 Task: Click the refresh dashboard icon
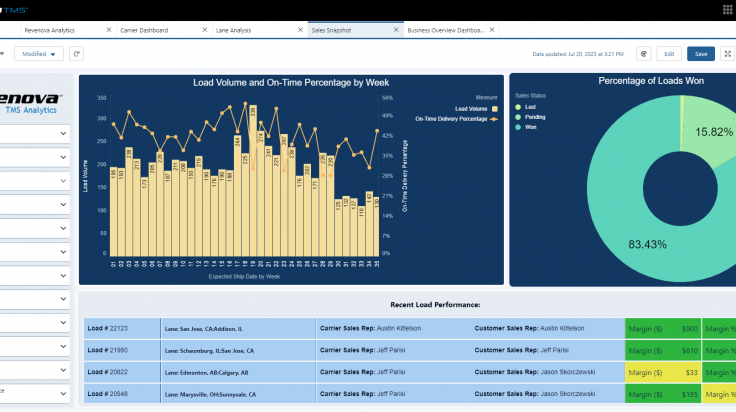[x=76, y=53]
